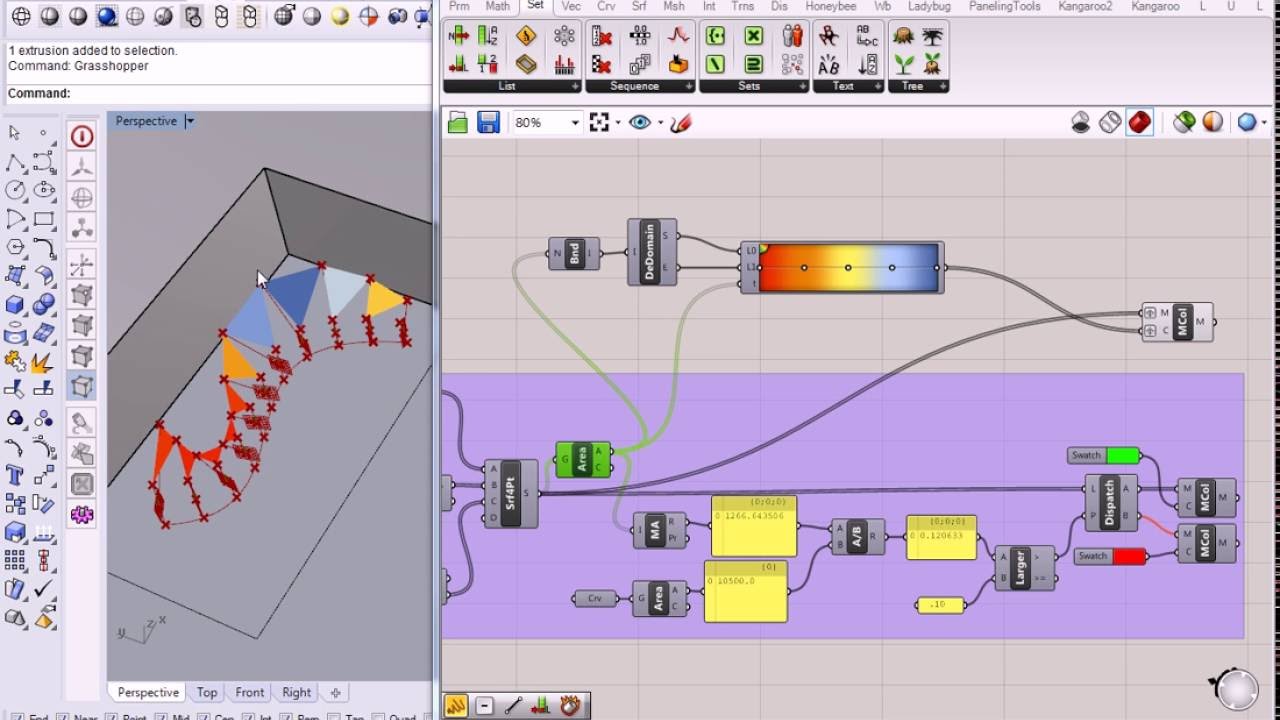
Task: Click the palm tree component icon
Action: pos(933,36)
